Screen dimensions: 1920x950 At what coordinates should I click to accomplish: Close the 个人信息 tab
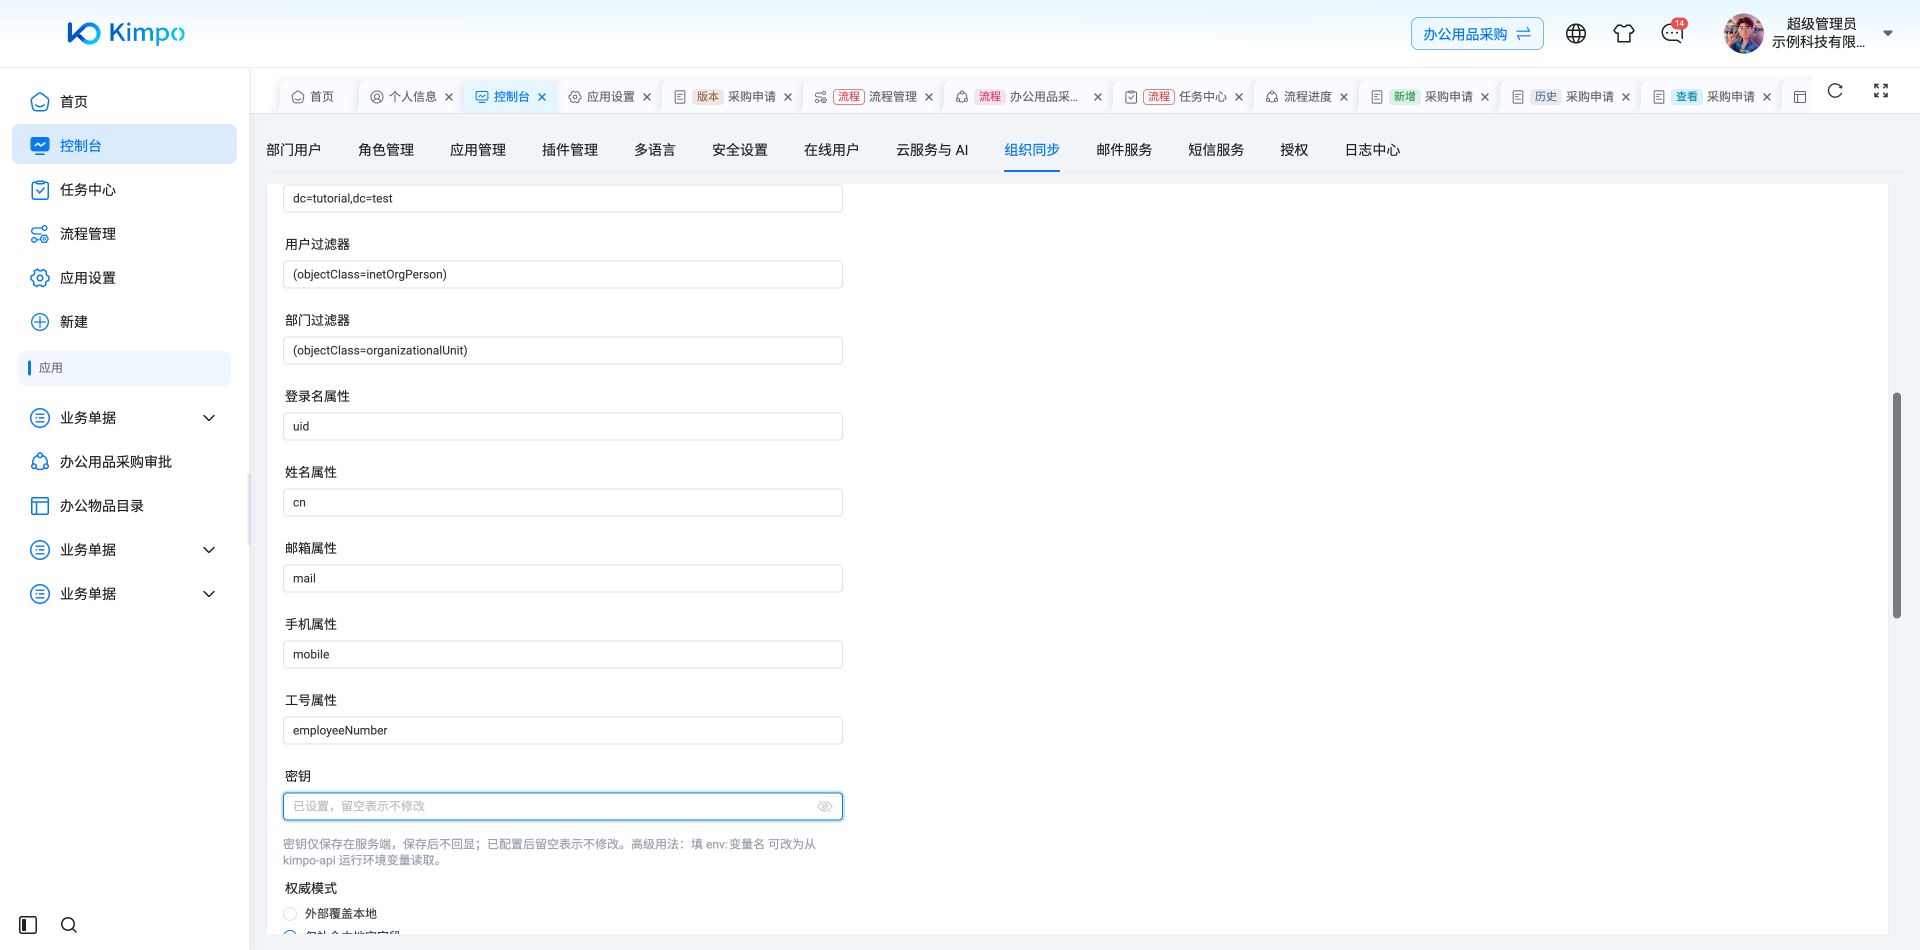click(x=449, y=97)
